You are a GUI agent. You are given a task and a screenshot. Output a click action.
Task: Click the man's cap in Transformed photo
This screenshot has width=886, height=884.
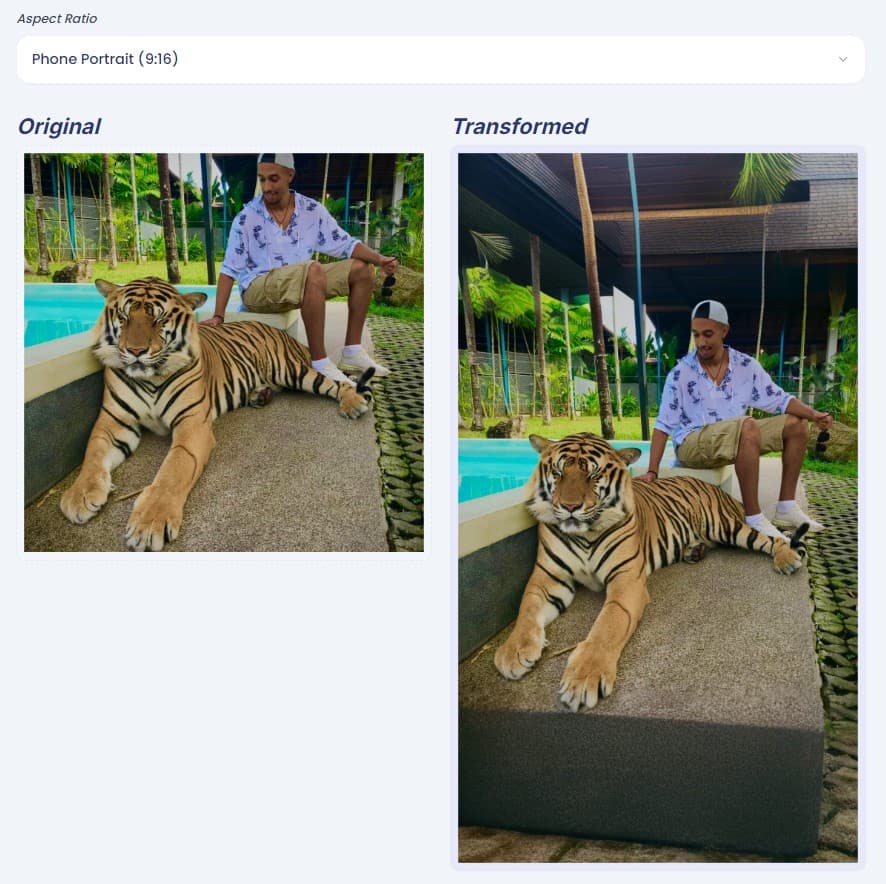coord(710,311)
